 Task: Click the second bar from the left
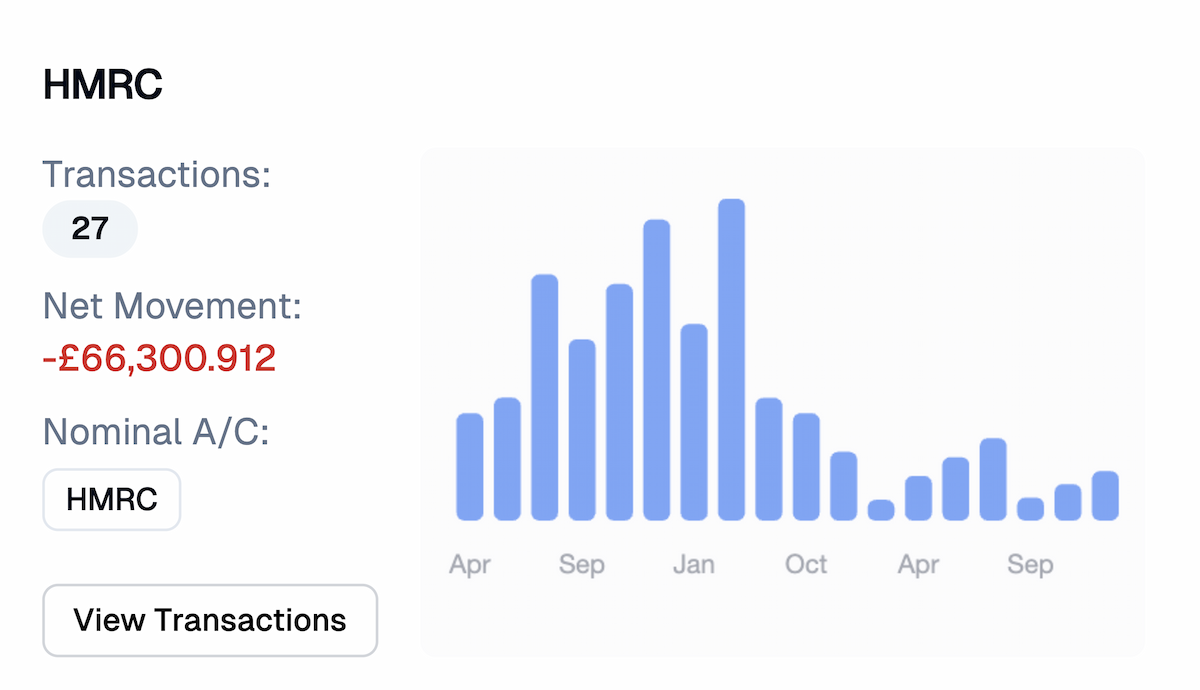pos(507,459)
